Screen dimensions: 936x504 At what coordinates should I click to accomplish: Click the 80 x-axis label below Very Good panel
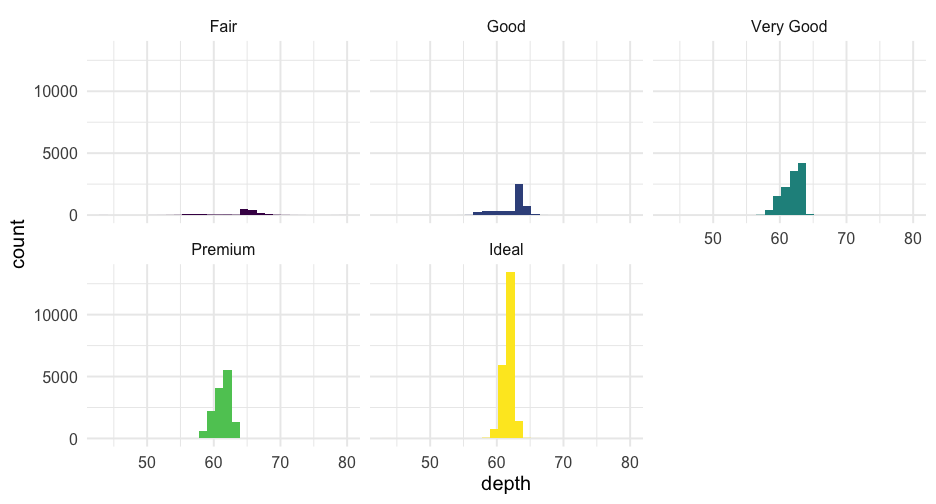912,238
